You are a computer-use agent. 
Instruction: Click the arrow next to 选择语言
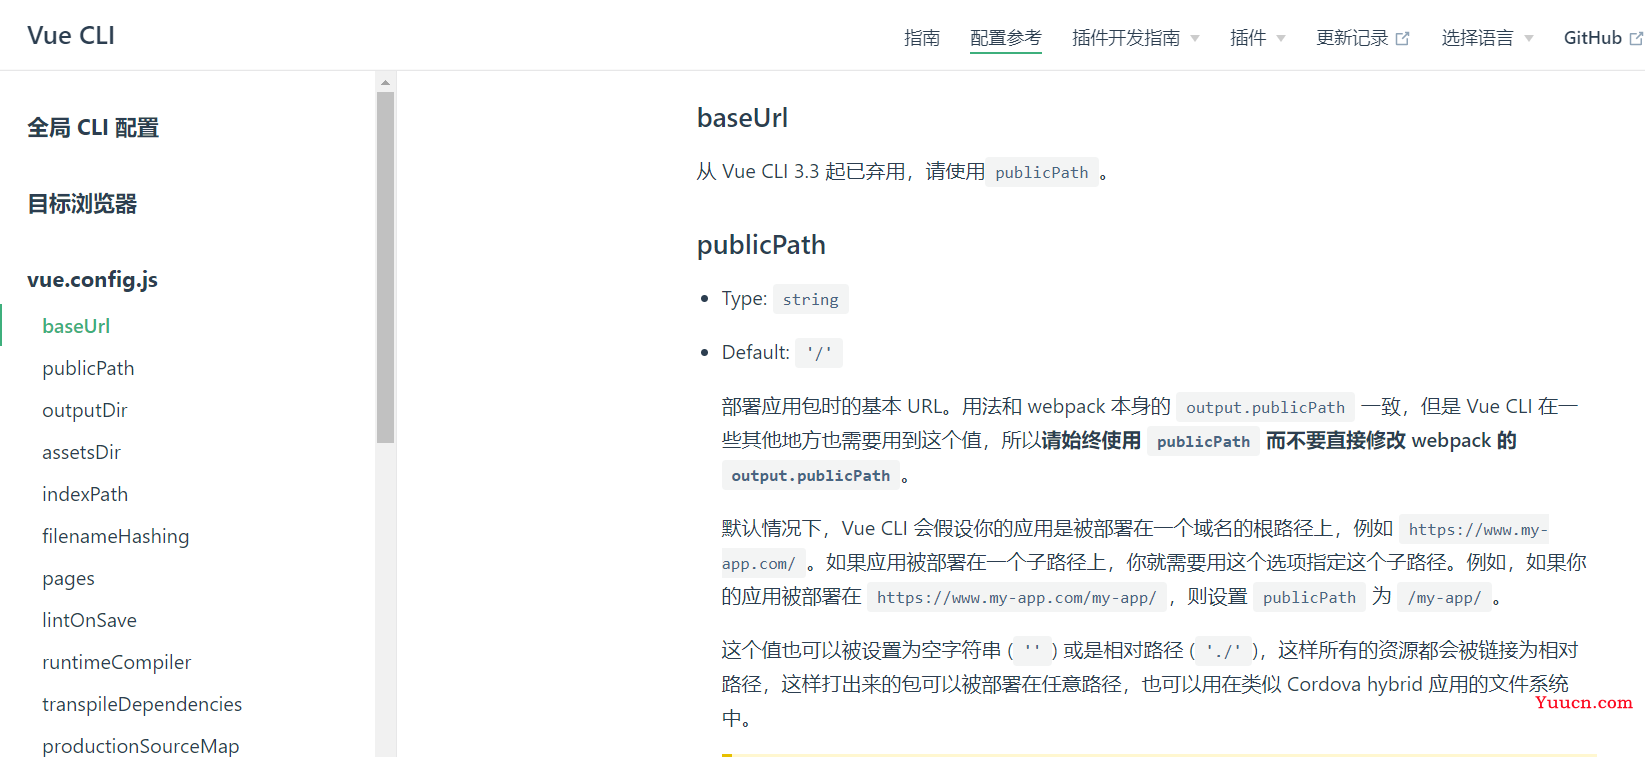pyautogui.click(x=1528, y=39)
